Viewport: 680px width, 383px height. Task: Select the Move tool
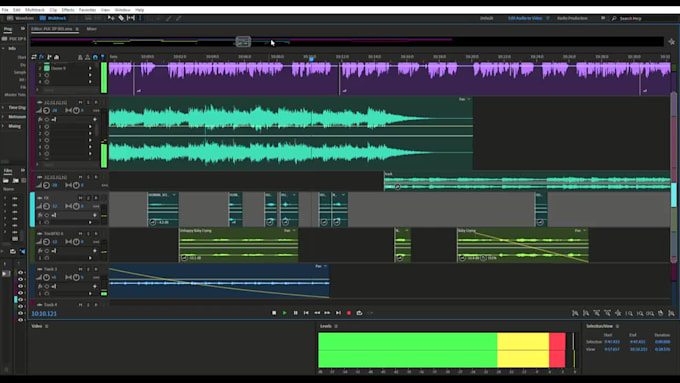point(111,18)
